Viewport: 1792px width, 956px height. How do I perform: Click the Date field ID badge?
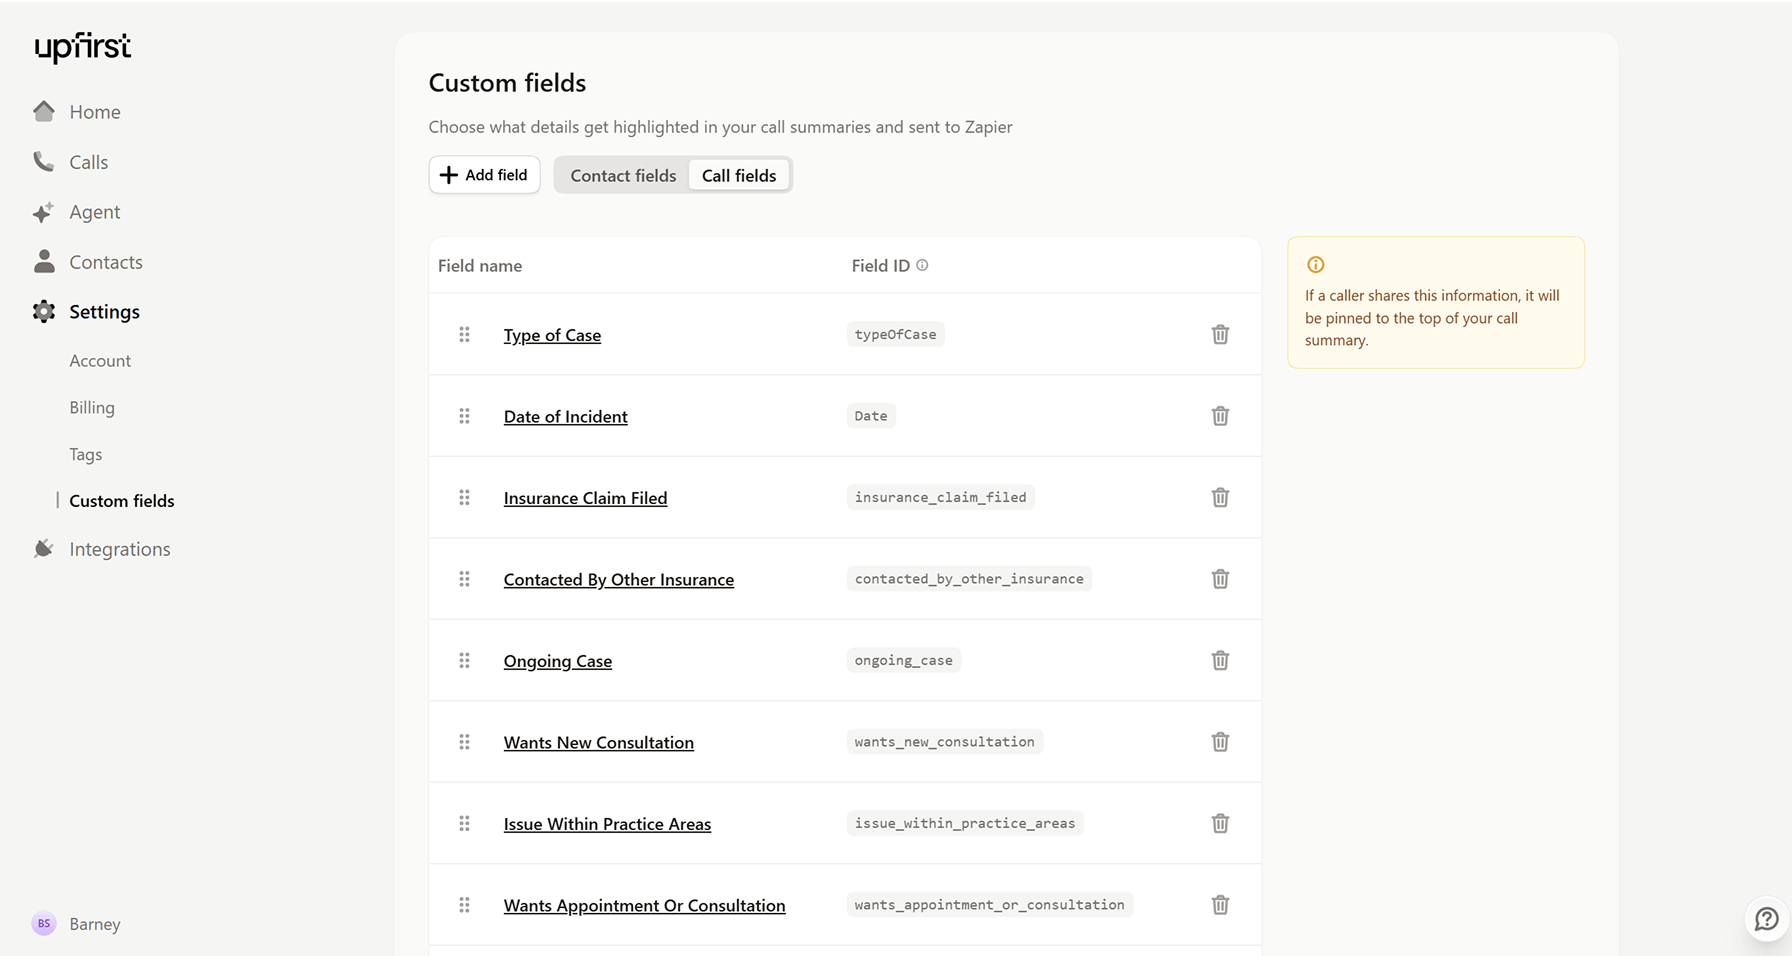(x=871, y=416)
